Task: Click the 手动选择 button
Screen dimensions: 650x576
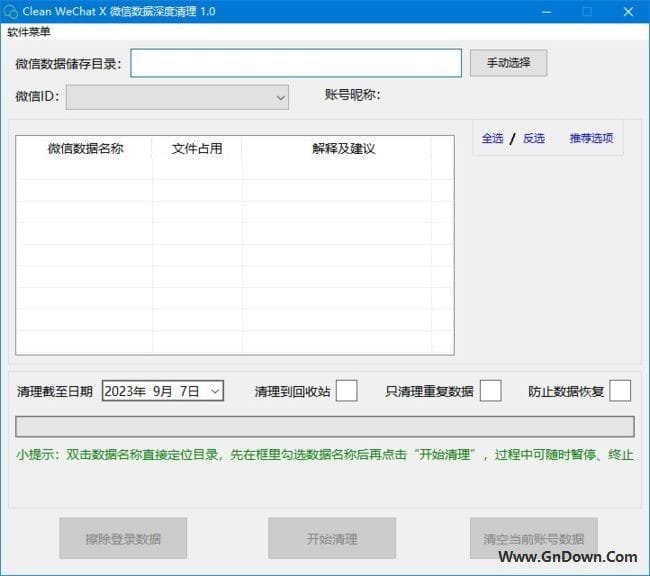Action: click(509, 63)
